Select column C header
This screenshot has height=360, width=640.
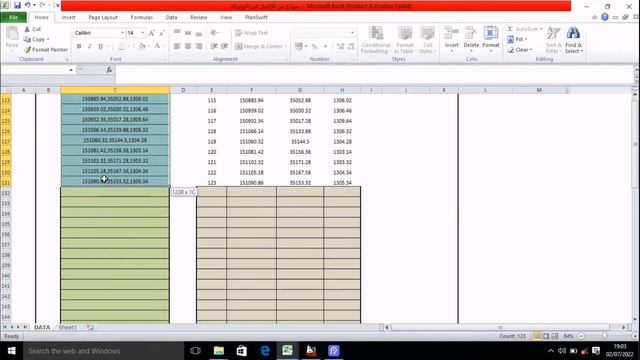tap(115, 90)
